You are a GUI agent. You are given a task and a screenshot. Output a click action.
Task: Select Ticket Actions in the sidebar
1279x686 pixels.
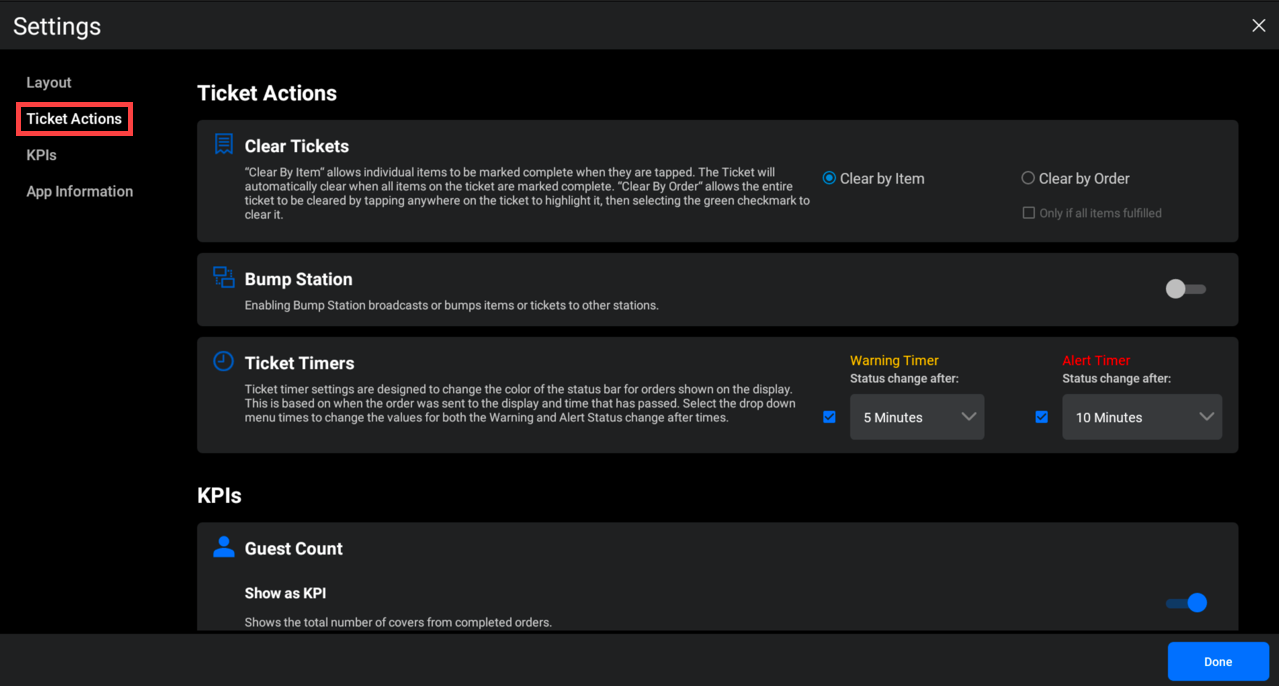tap(74, 119)
